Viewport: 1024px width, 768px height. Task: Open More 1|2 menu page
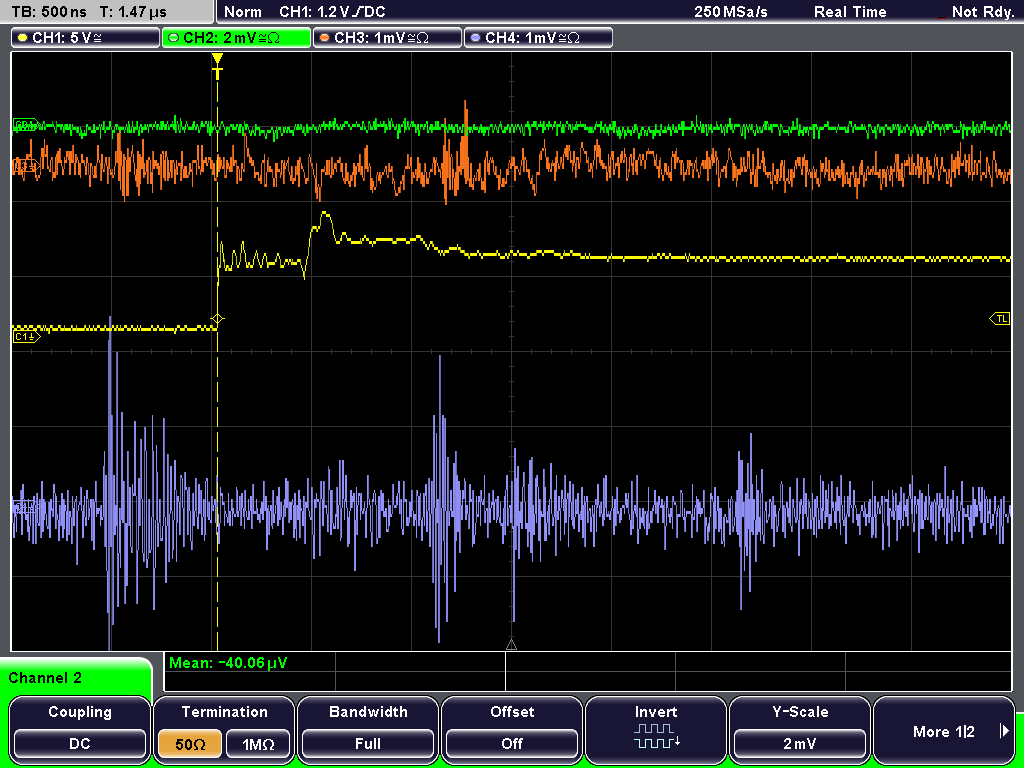(x=944, y=729)
